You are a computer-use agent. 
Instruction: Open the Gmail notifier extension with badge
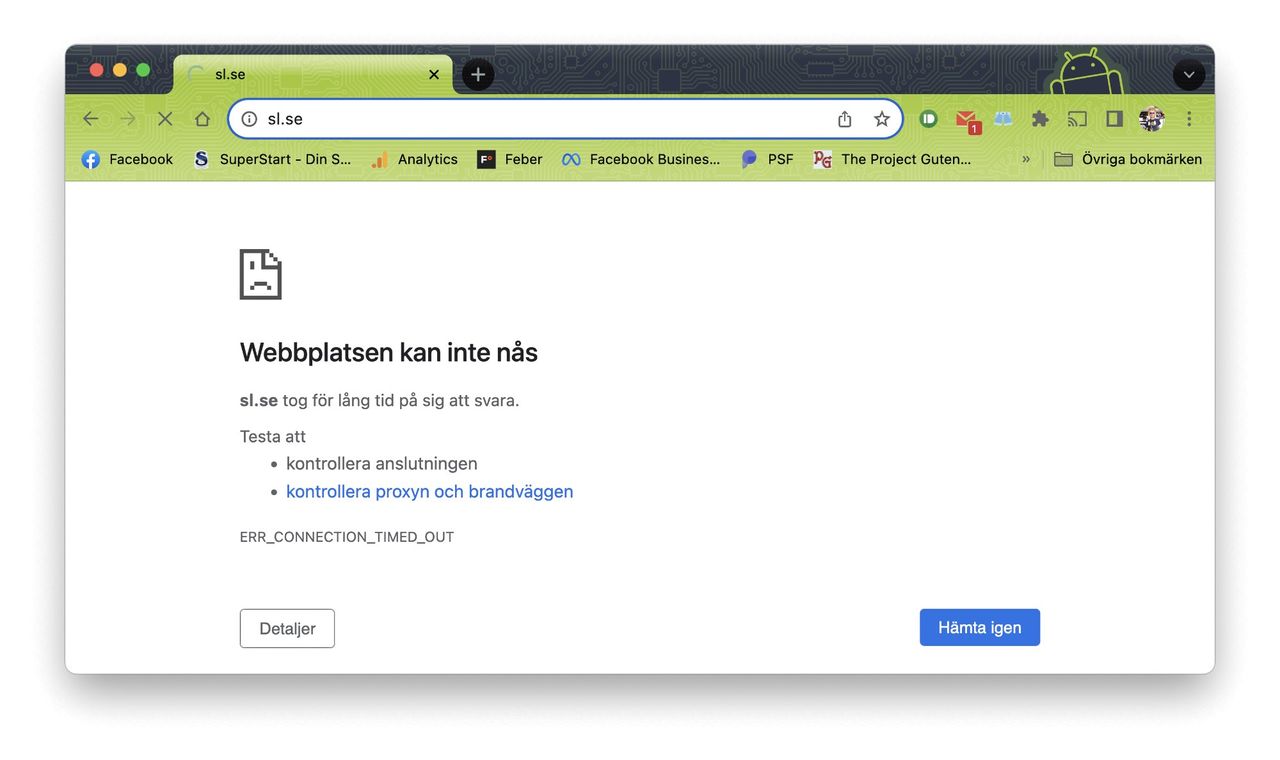click(966, 118)
